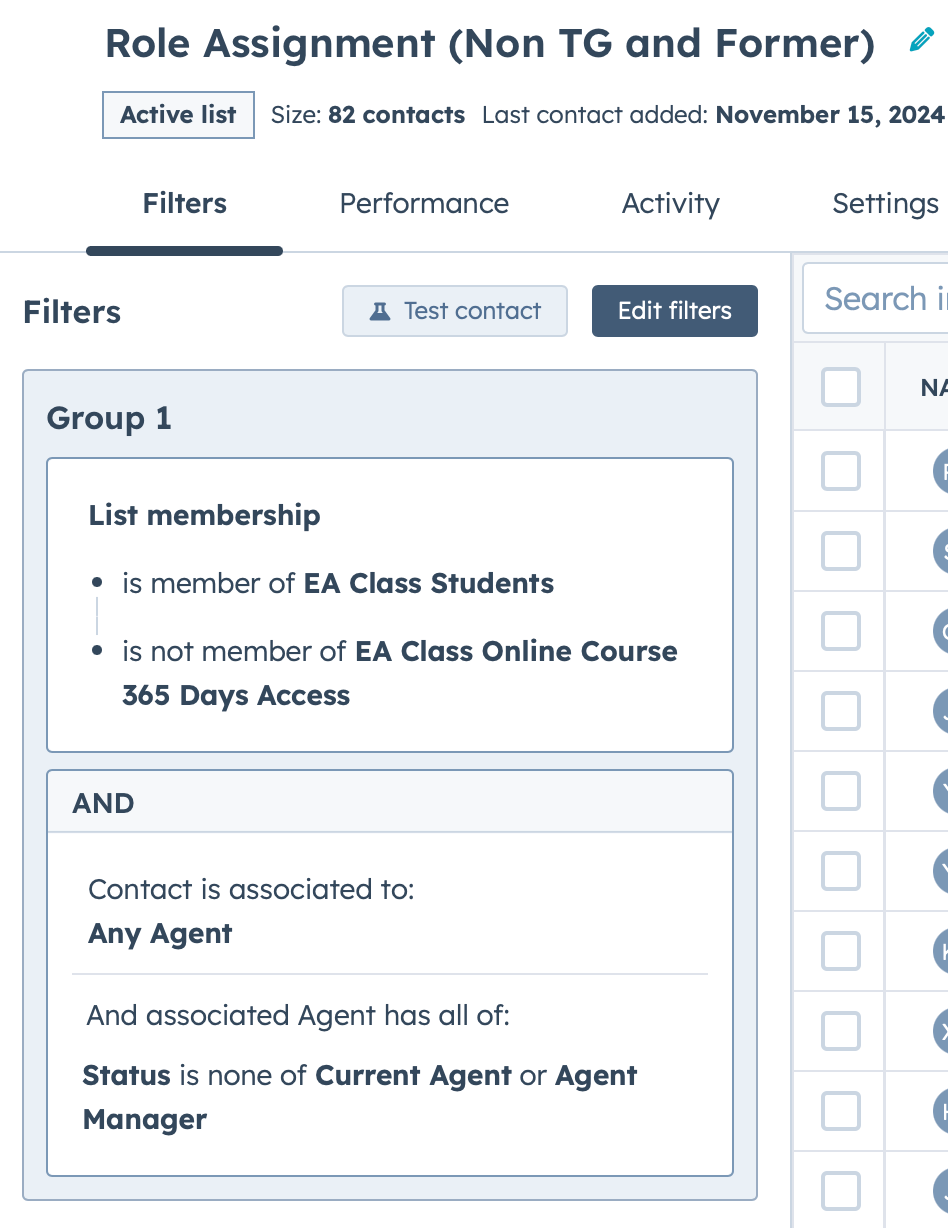The width and height of the screenshot is (948, 1228).
Task: Click the AND filter block header
Action: tap(390, 804)
